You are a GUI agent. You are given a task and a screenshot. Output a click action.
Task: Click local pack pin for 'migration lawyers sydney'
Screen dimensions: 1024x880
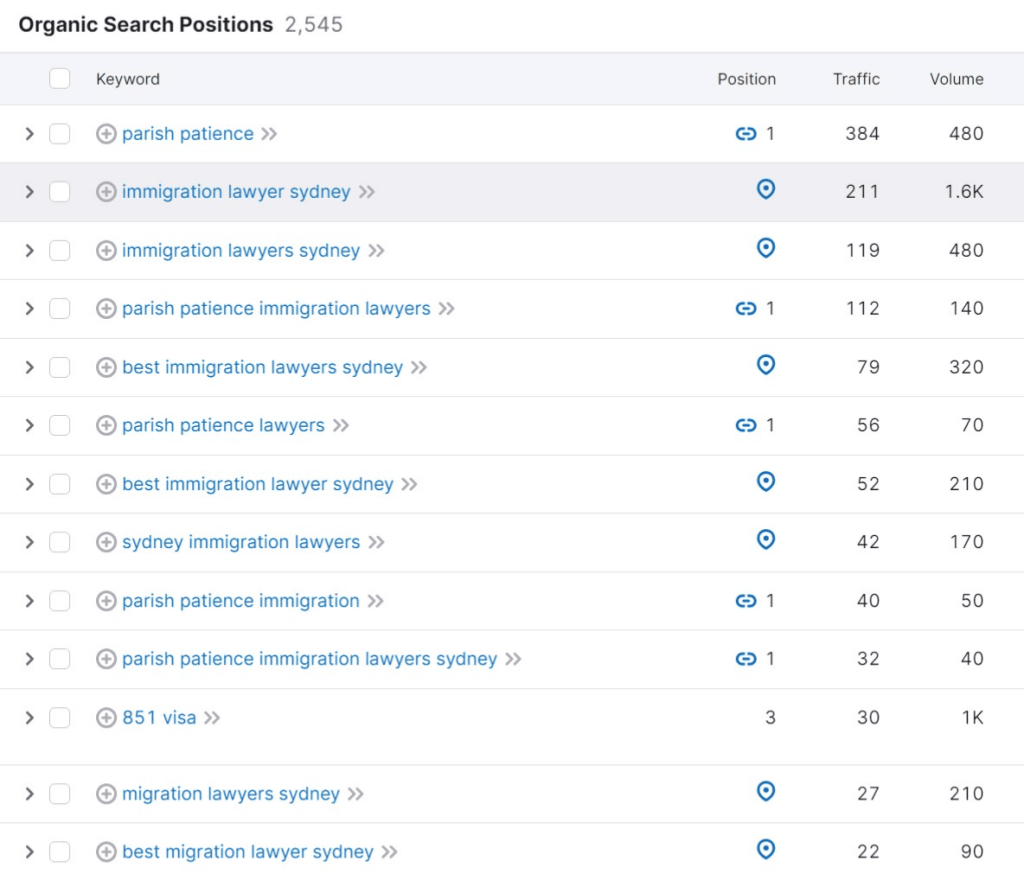click(x=765, y=791)
